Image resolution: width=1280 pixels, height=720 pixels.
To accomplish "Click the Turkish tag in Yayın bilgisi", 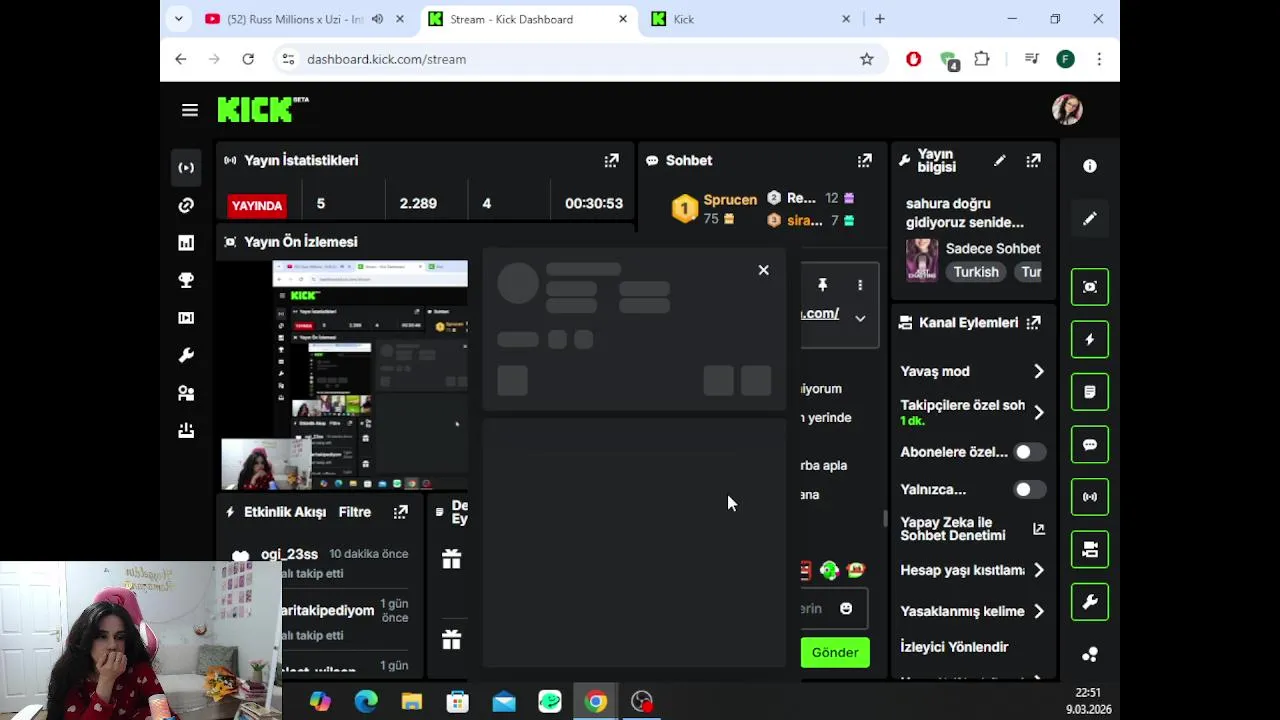I will pyautogui.click(x=976, y=272).
